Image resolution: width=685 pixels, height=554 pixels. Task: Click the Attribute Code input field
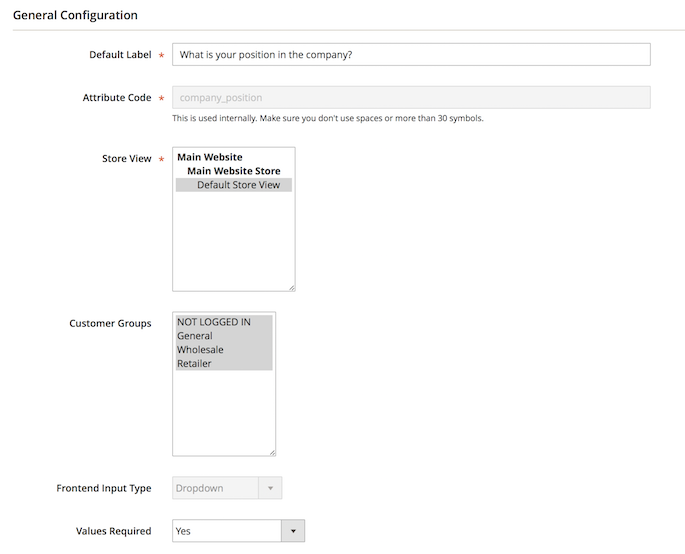point(410,98)
